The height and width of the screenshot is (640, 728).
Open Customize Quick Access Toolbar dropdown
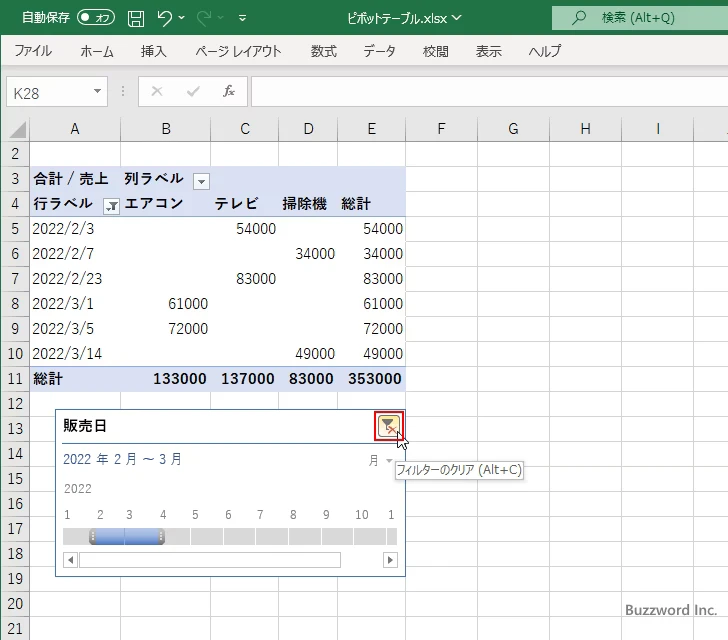coord(242,18)
